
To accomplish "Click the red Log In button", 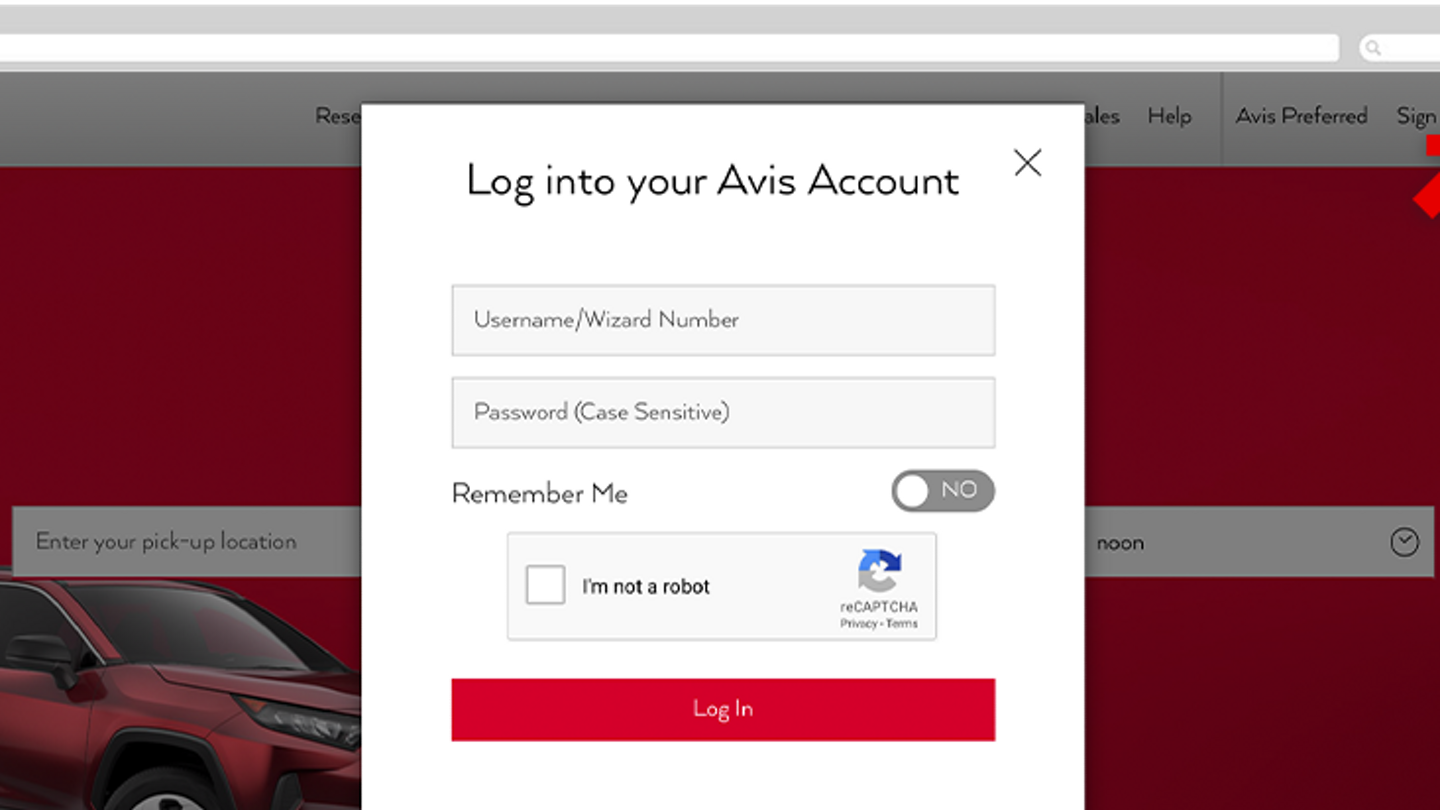I will click(x=723, y=710).
